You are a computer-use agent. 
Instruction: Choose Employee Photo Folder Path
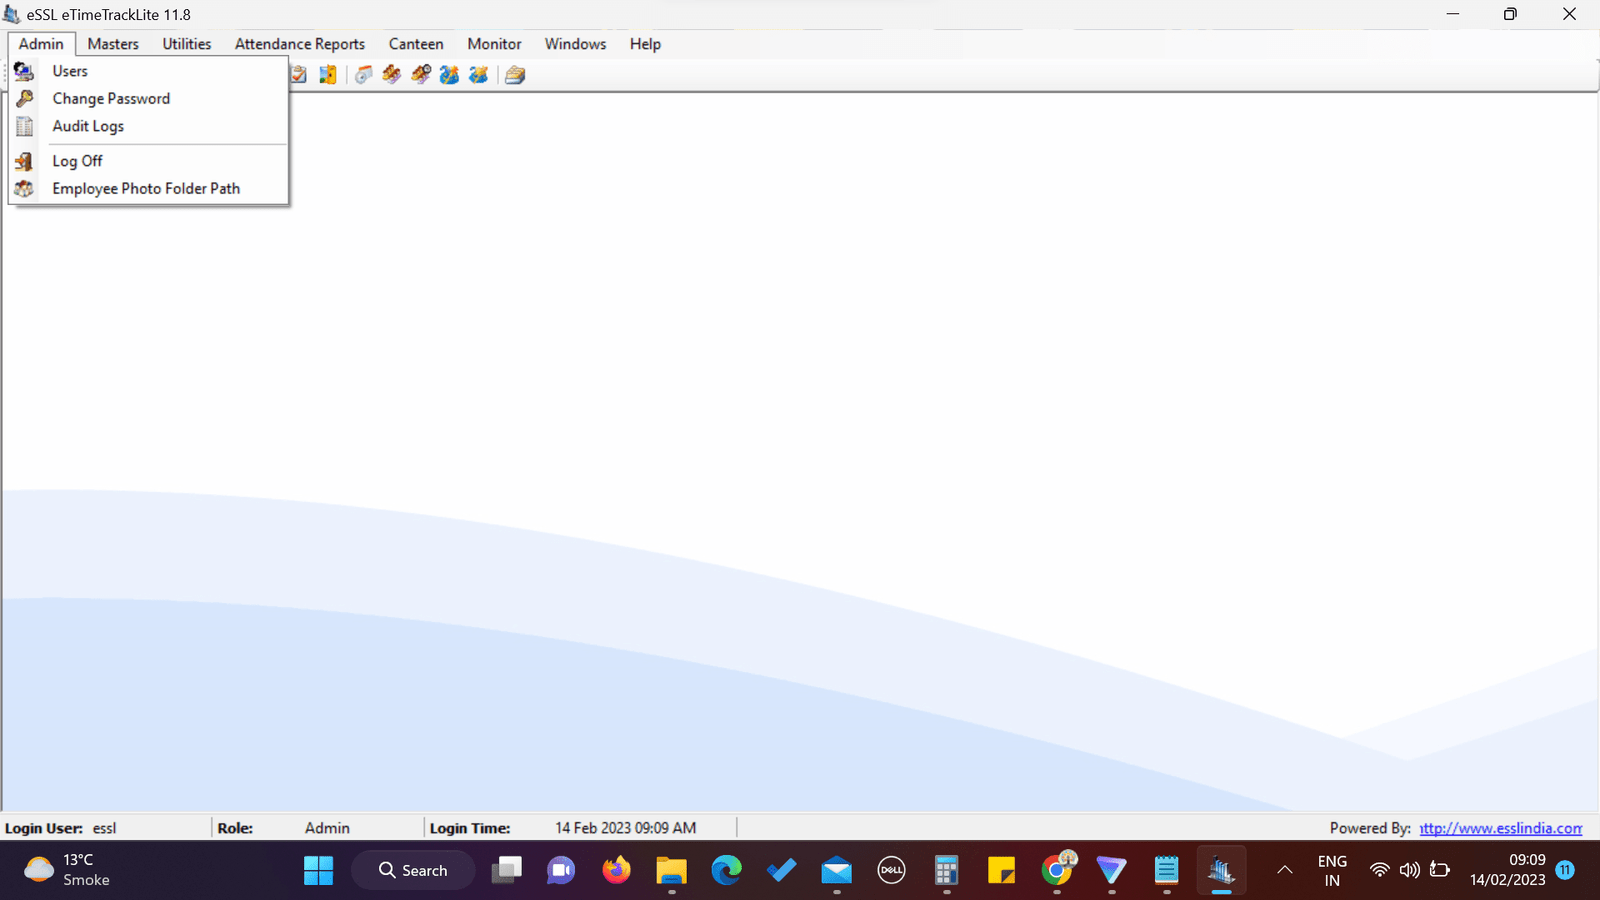(x=148, y=188)
